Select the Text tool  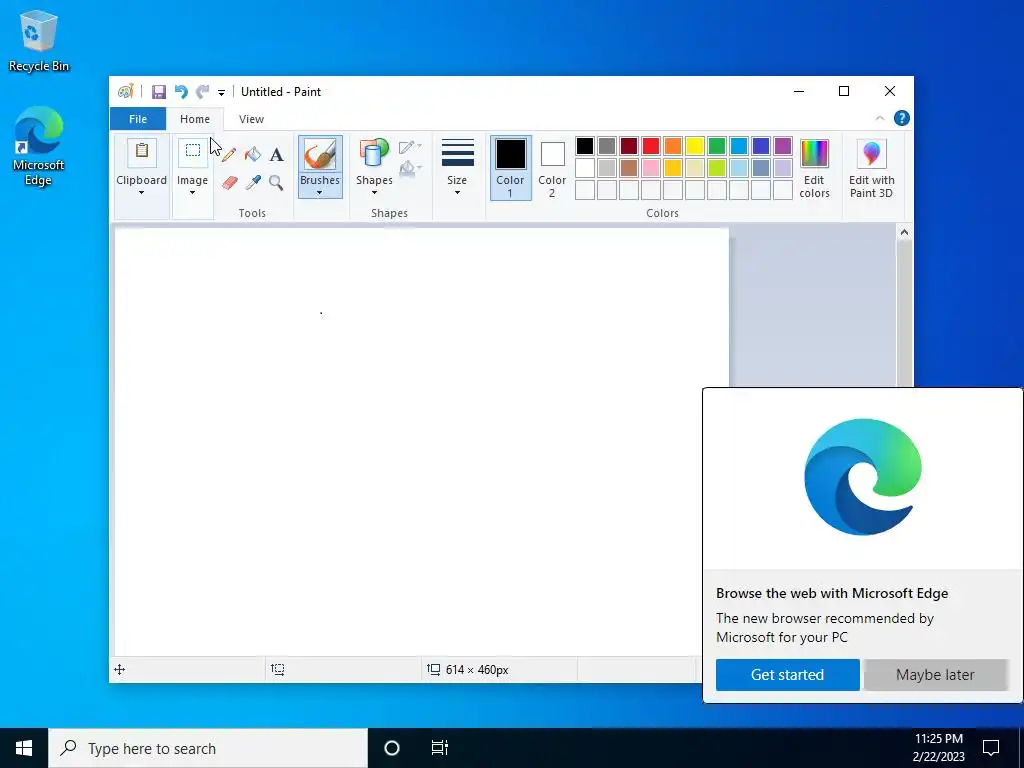(276, 155)
